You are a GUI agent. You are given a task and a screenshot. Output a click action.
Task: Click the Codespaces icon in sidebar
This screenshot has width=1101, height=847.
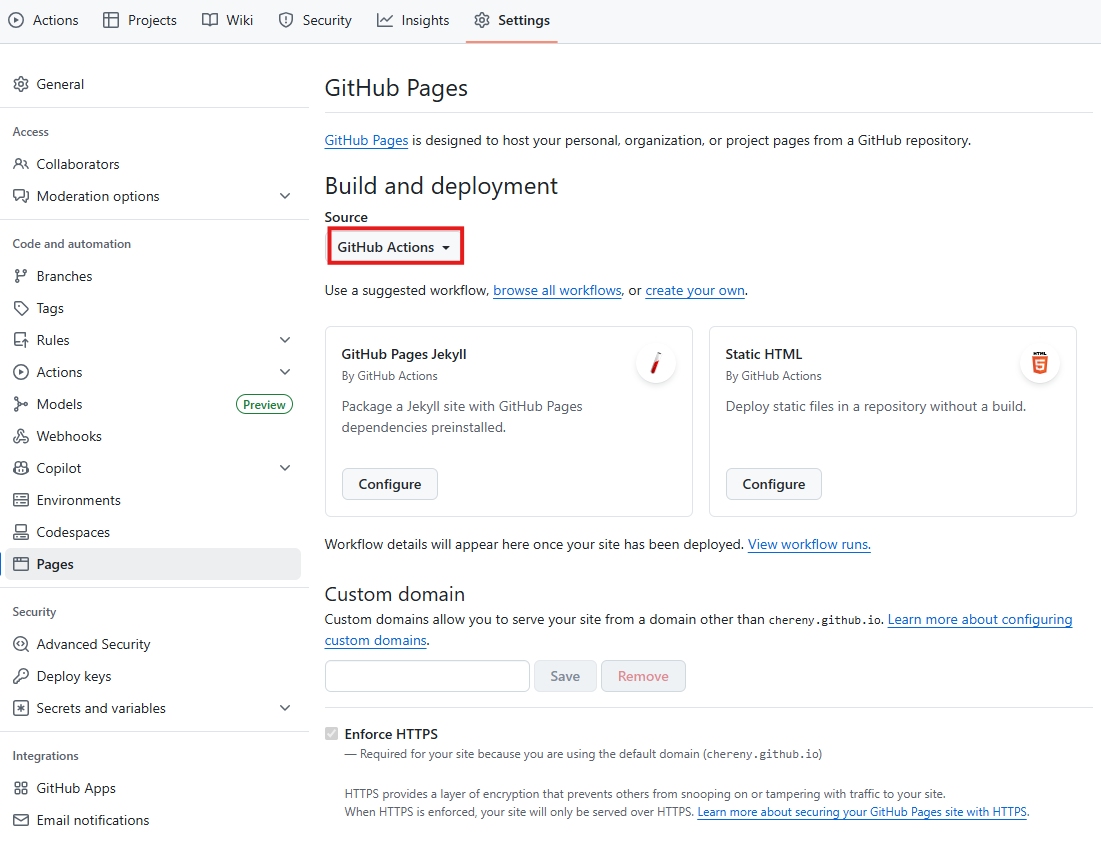[21, 532]
